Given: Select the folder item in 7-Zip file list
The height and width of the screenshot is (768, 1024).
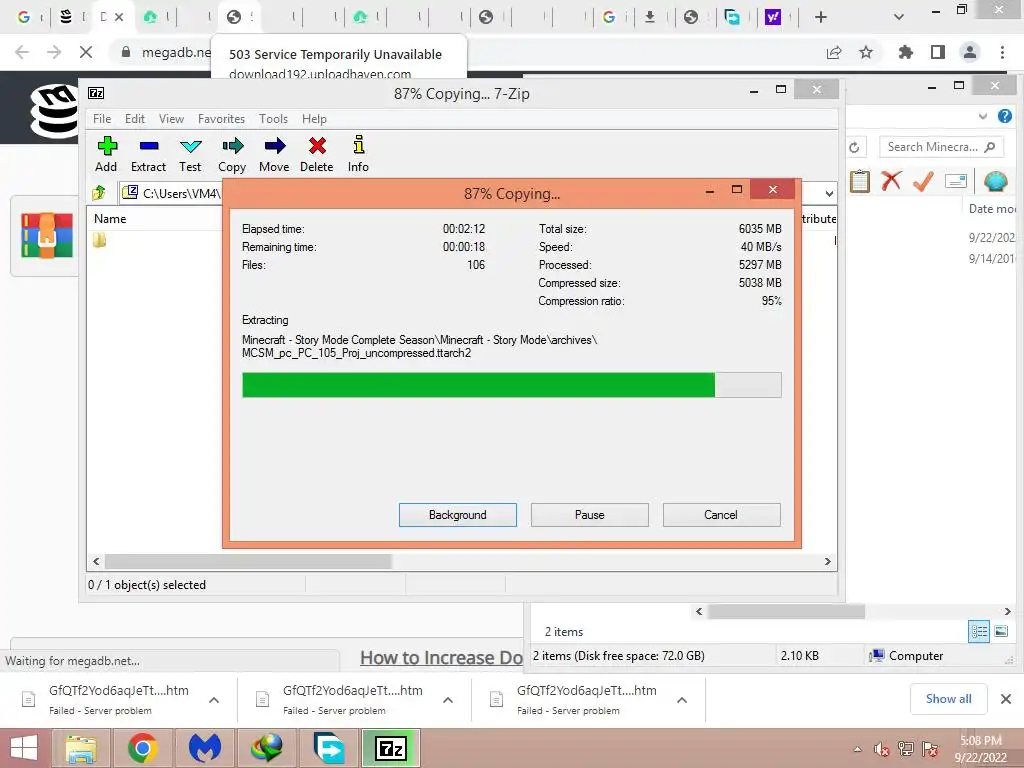Looking at the screenshot, I should tap(99, 240).
